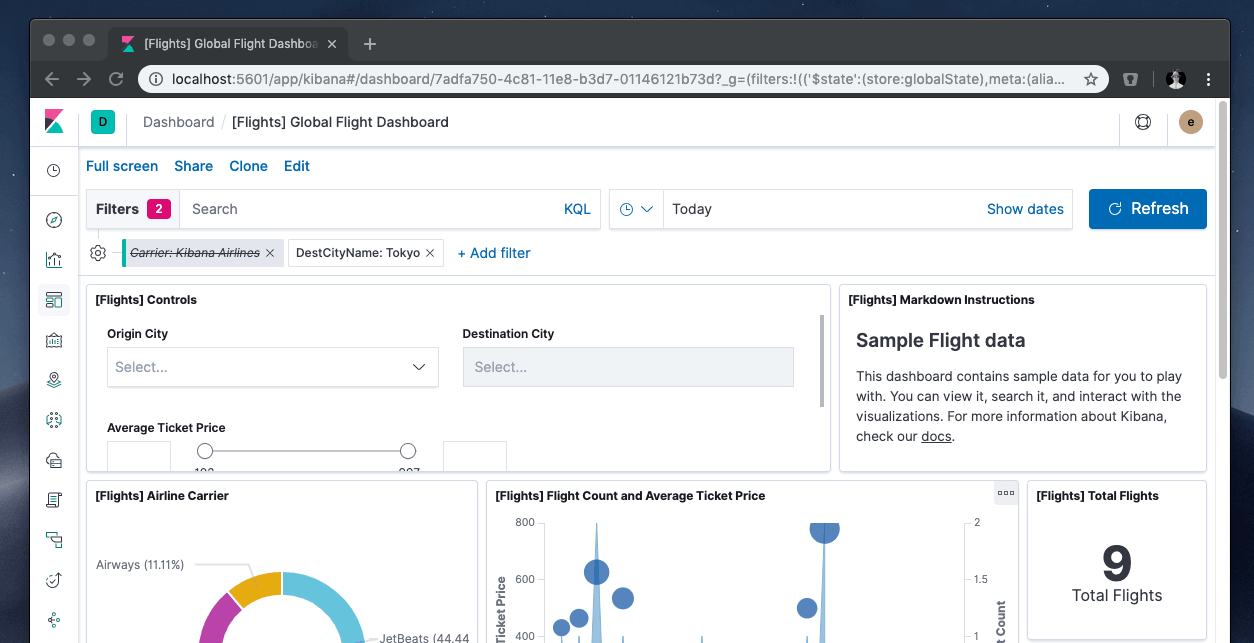The height and width of the screenshot is (643, 1254).
Task: Click the Controls panel vertical scrollbar
Action: [822, 360]
